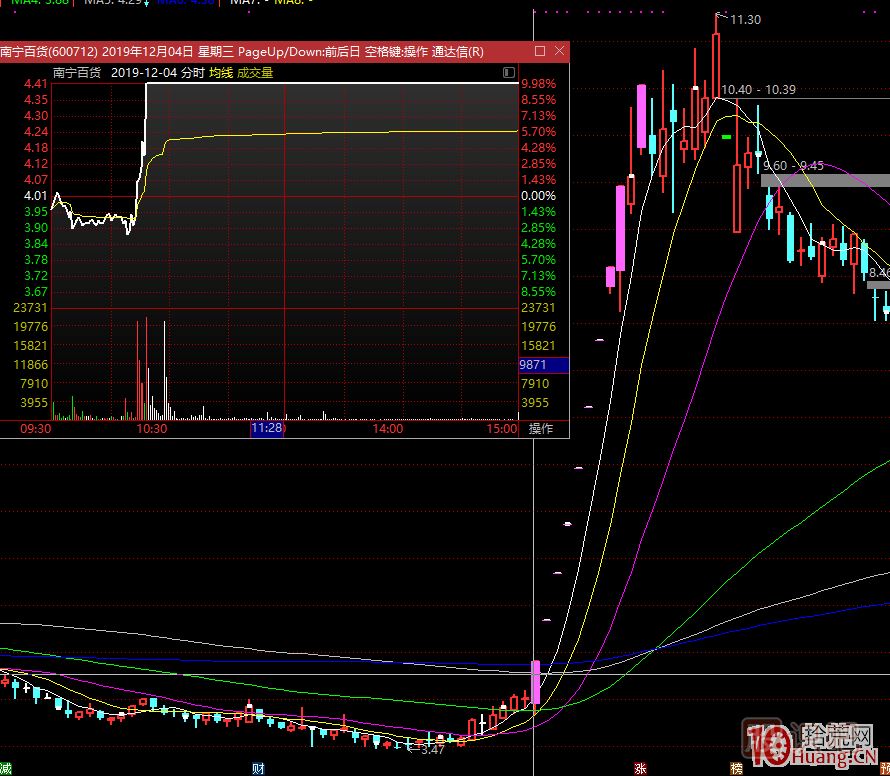890x776 pixels.
Task: Select the 成交量 label in popup header
Action: [255, 73]
